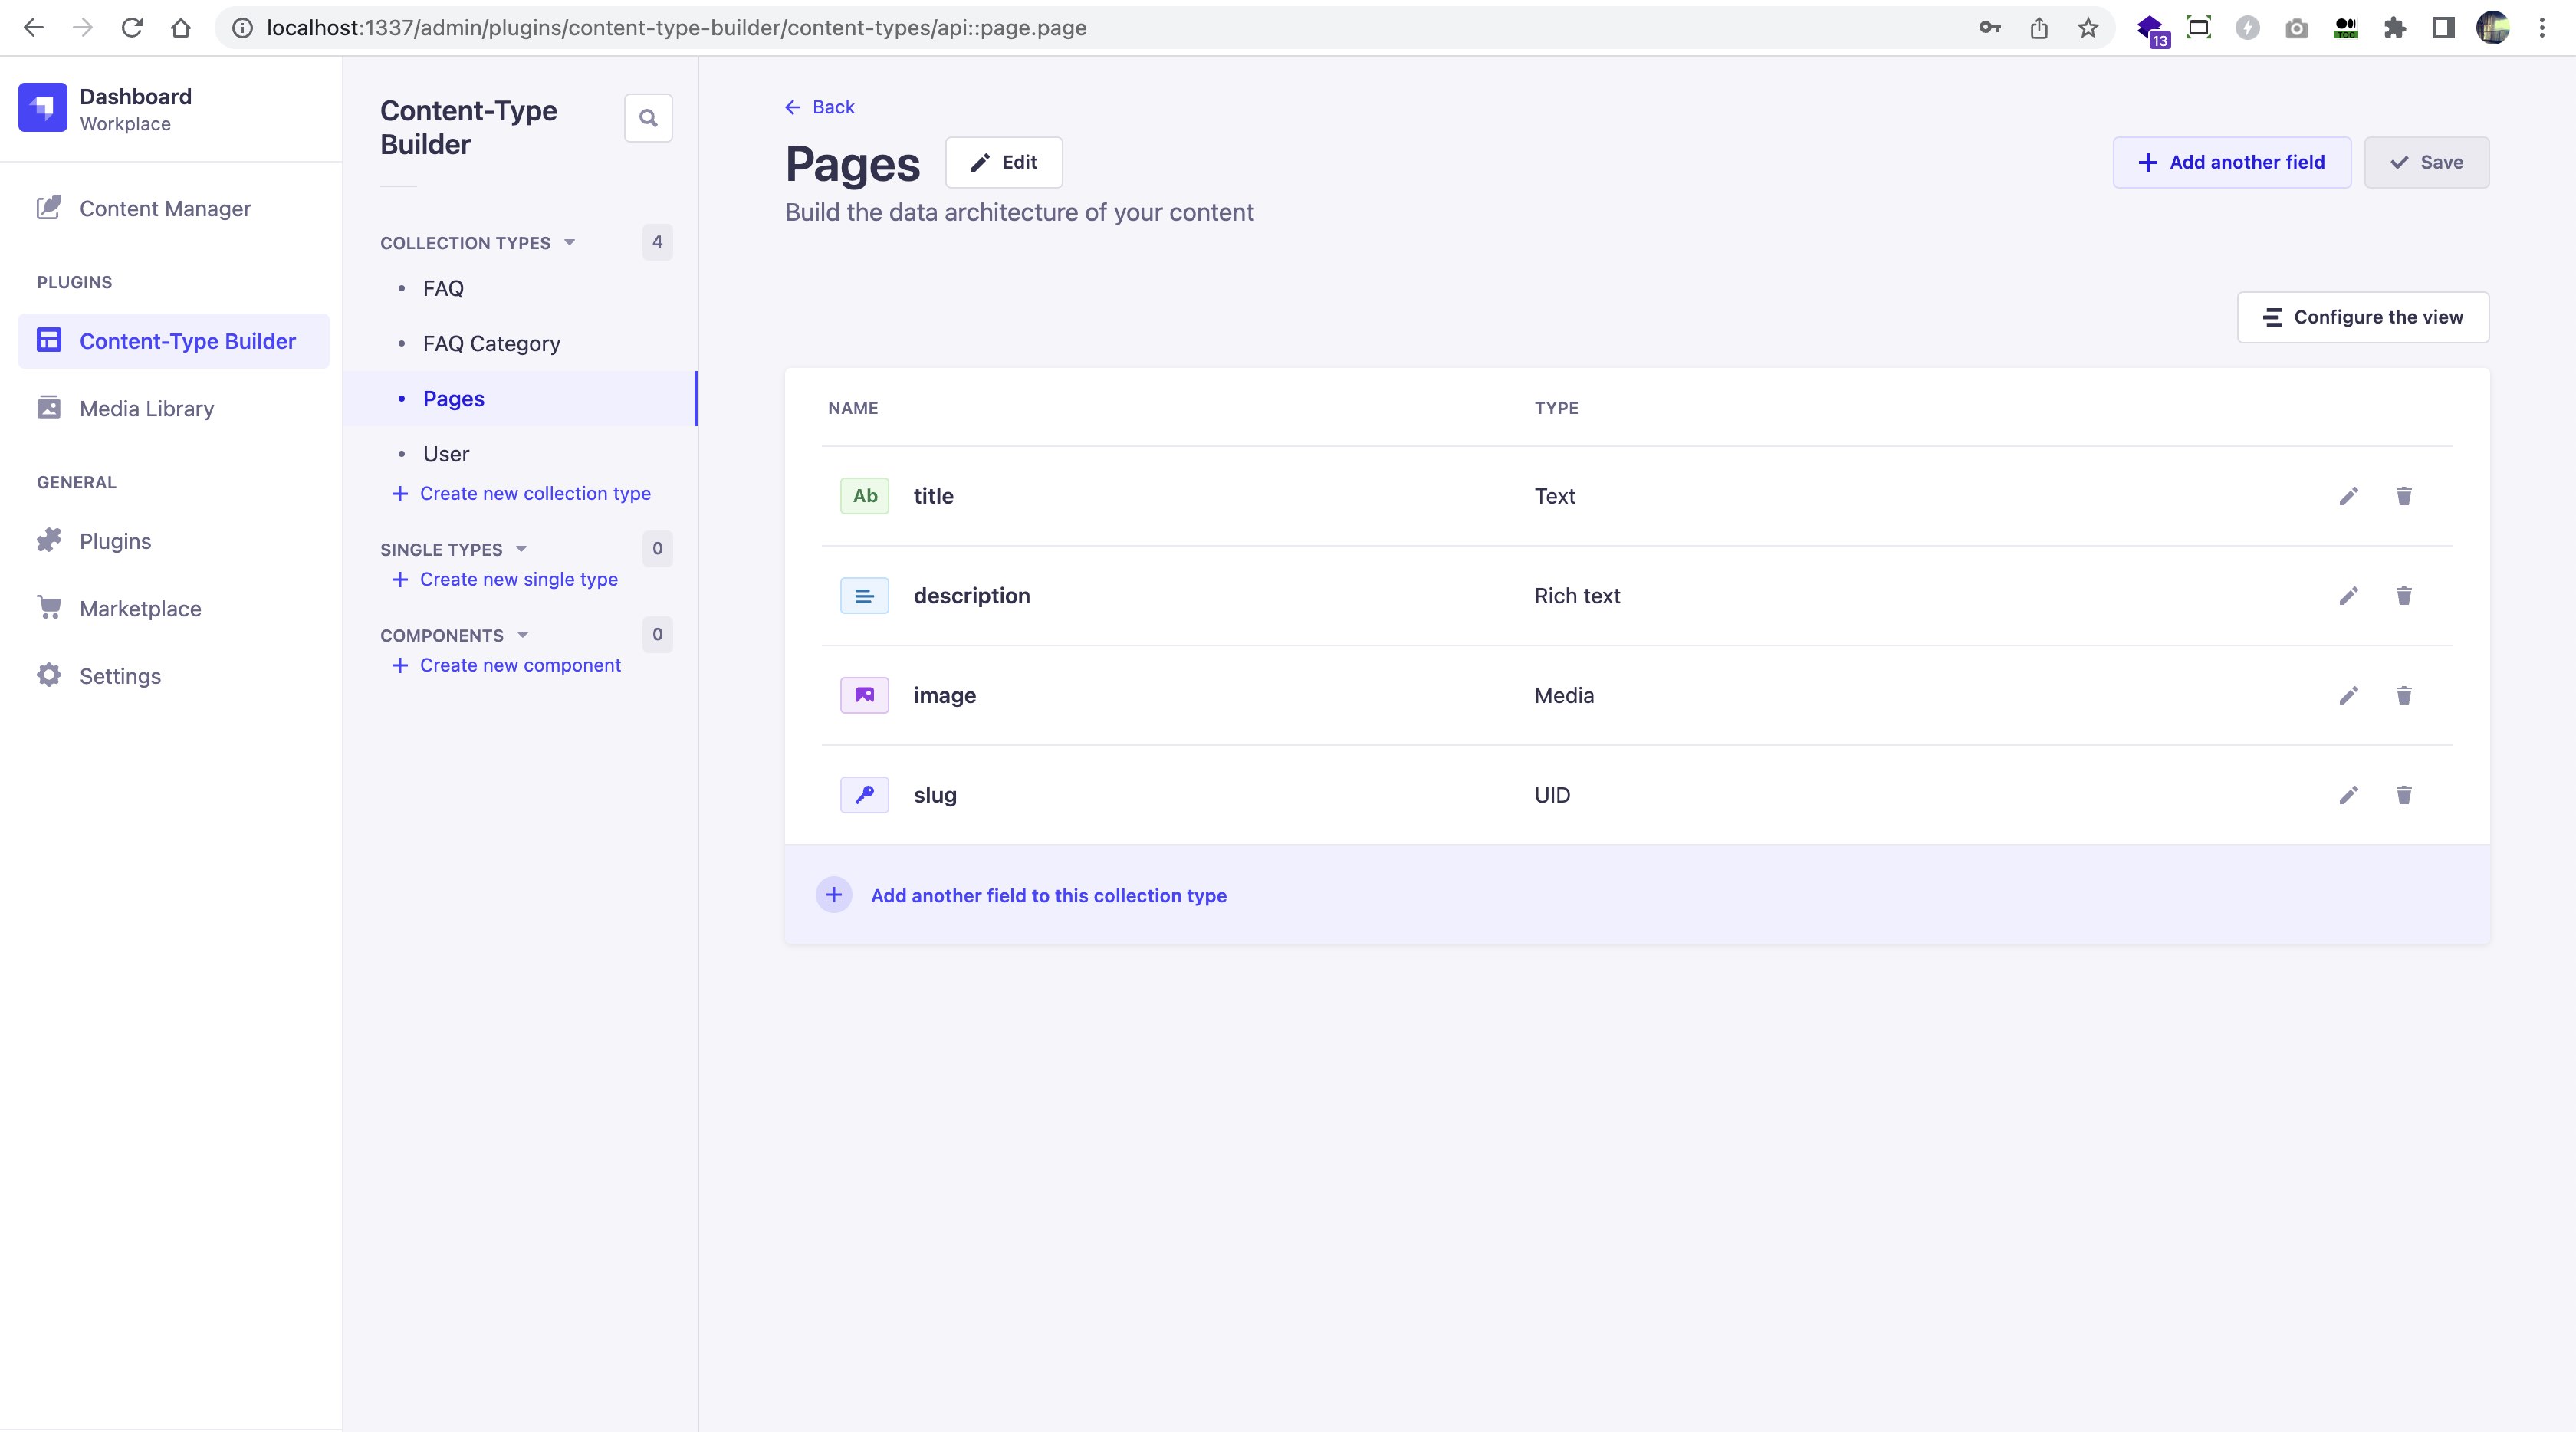
Task: Open Settings from the sidebar
Action: coord(120,675)
